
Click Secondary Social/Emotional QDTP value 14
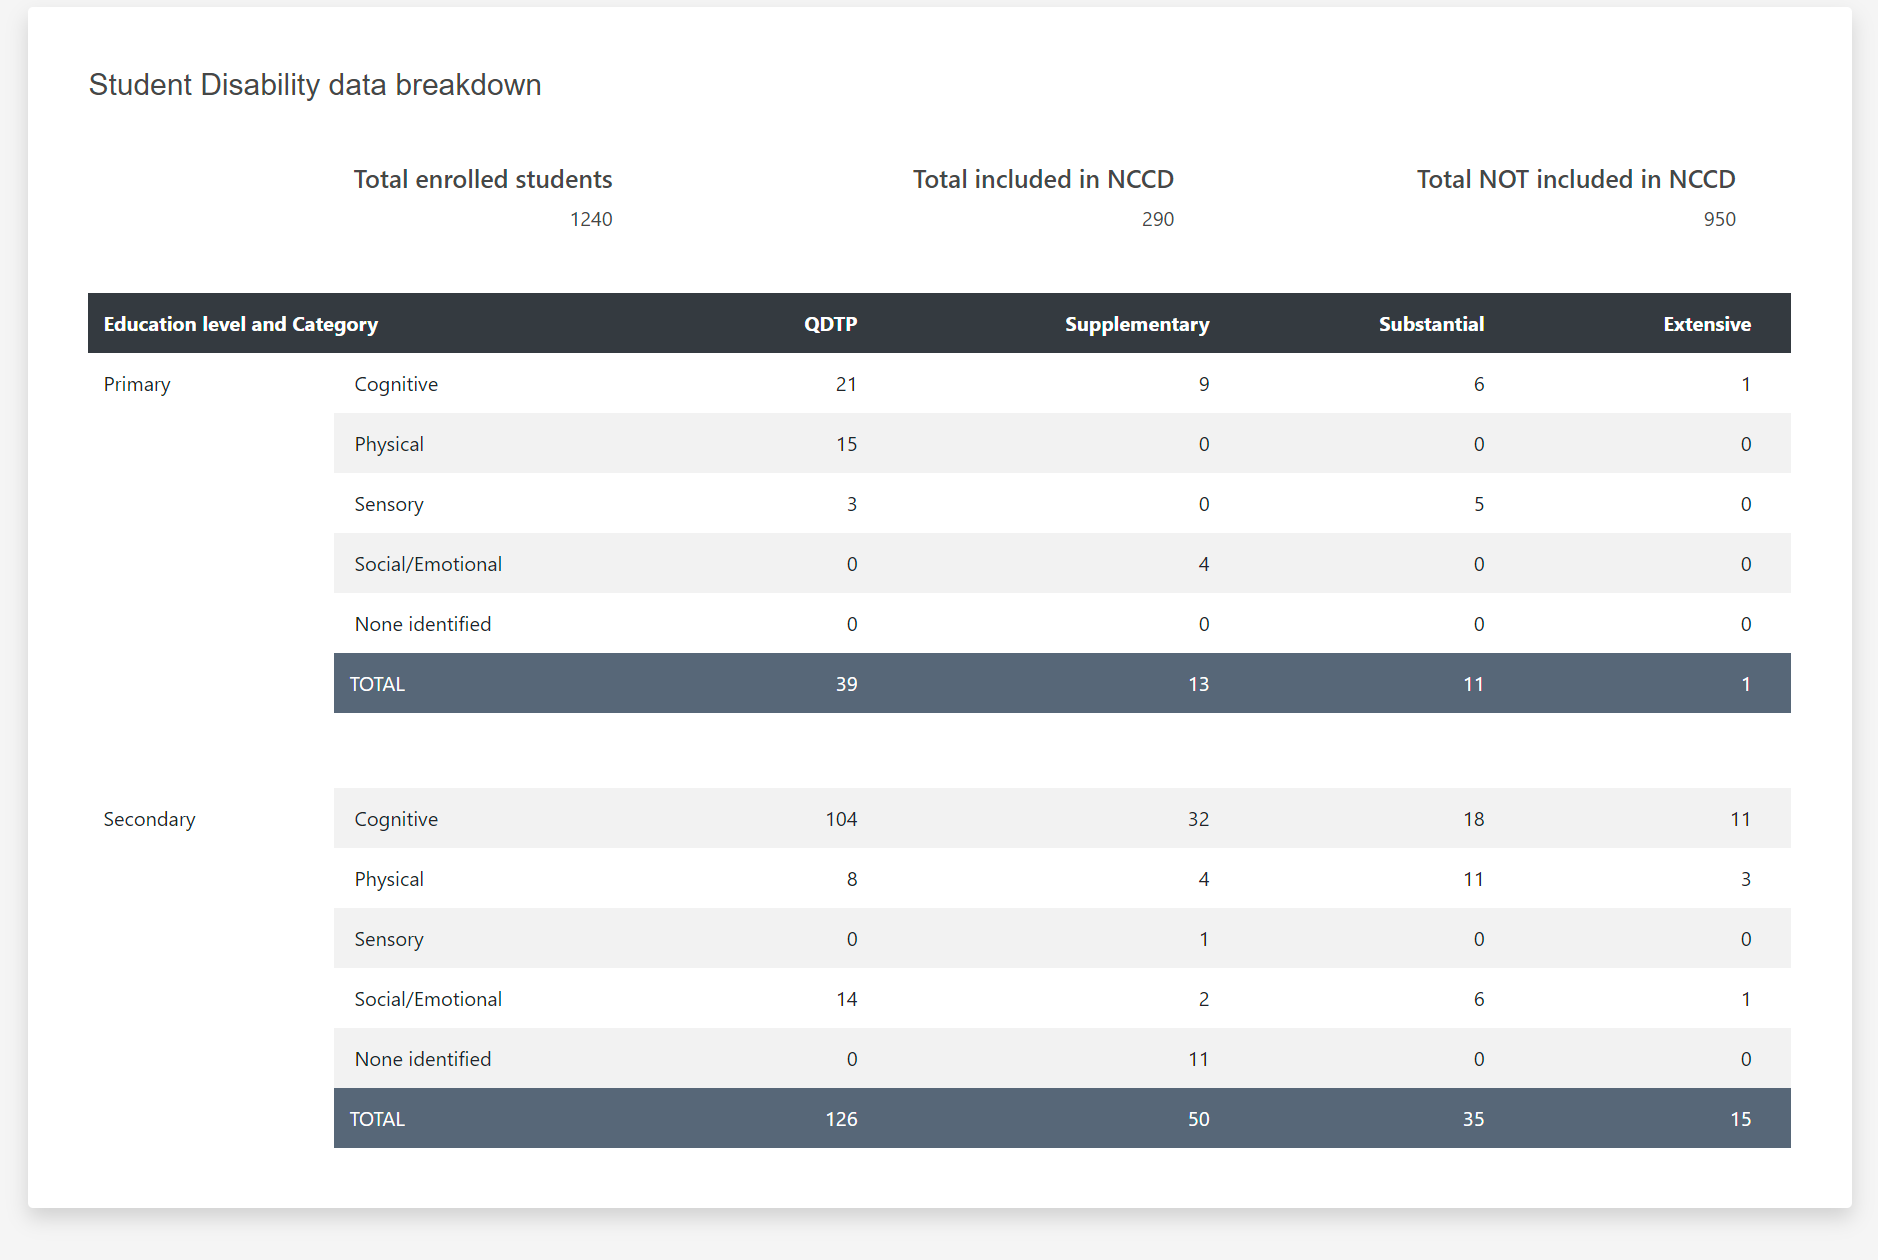point(847,999)
